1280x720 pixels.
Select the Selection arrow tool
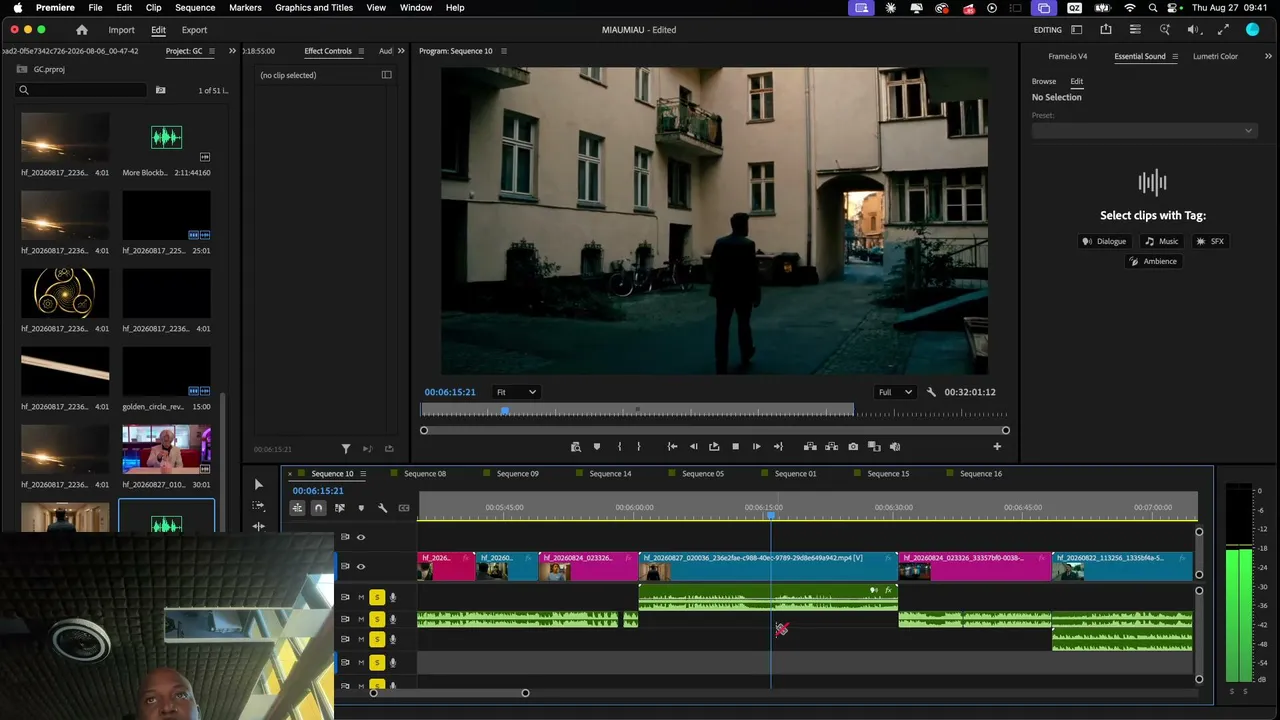pyautogui.click(x=258, y=485)
